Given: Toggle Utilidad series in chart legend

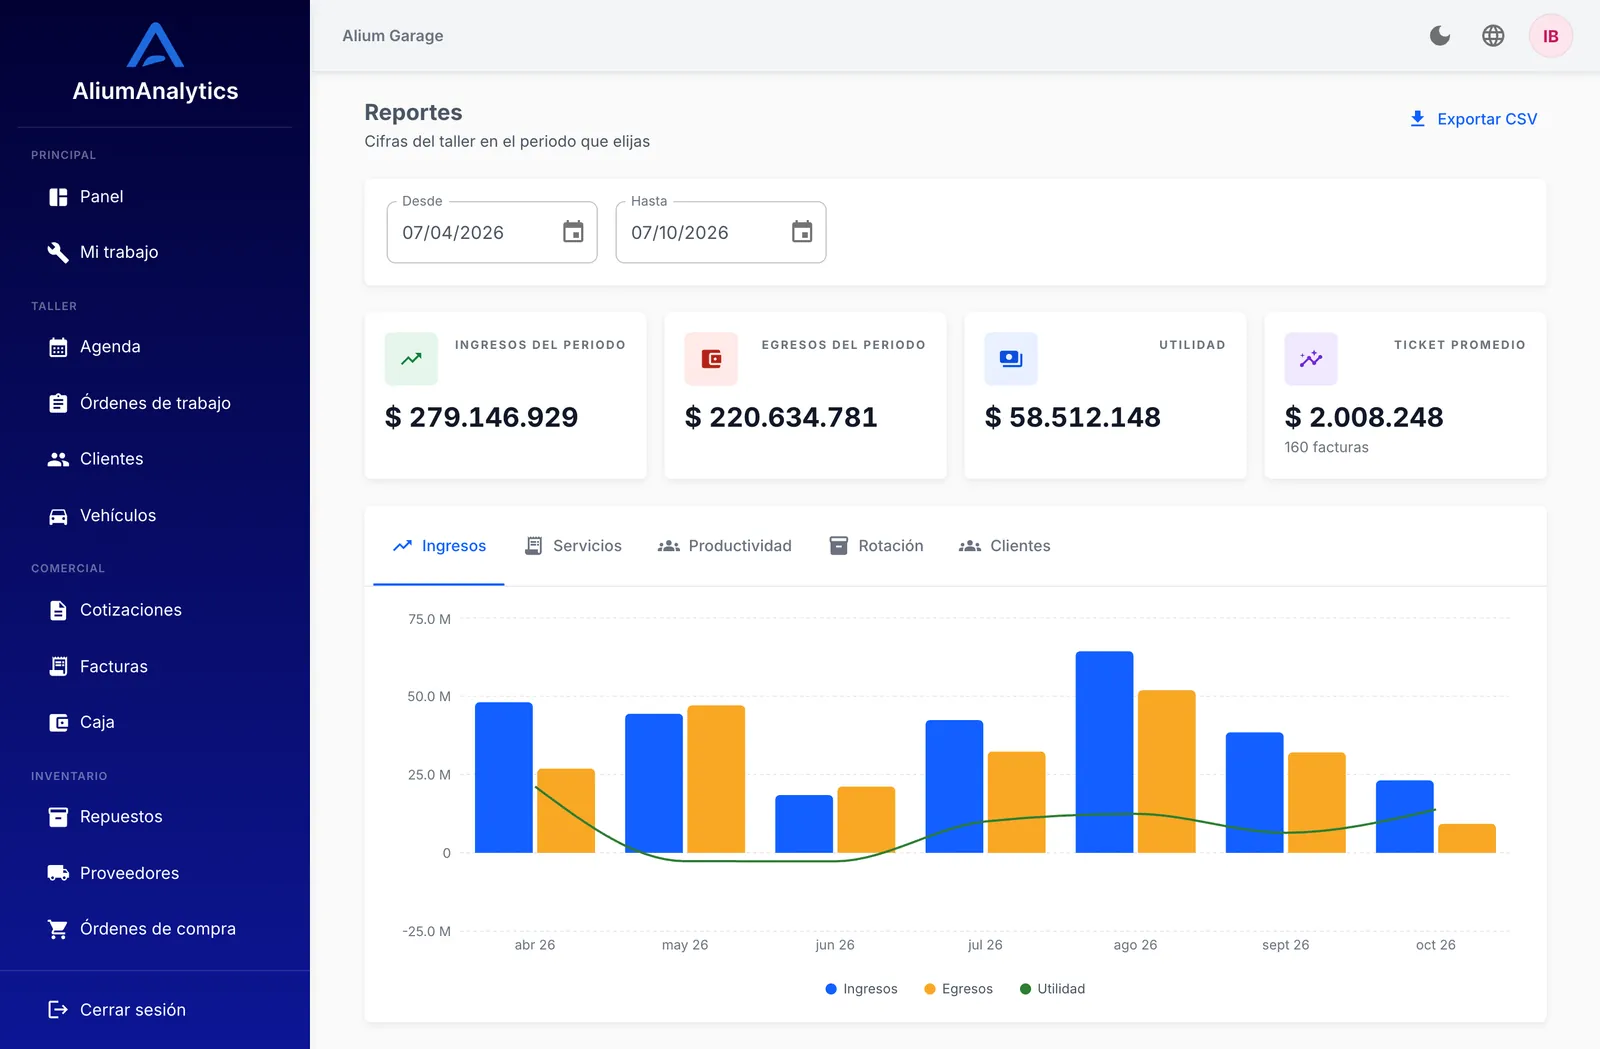Looking at the screenshot, I should point(1052,989).
